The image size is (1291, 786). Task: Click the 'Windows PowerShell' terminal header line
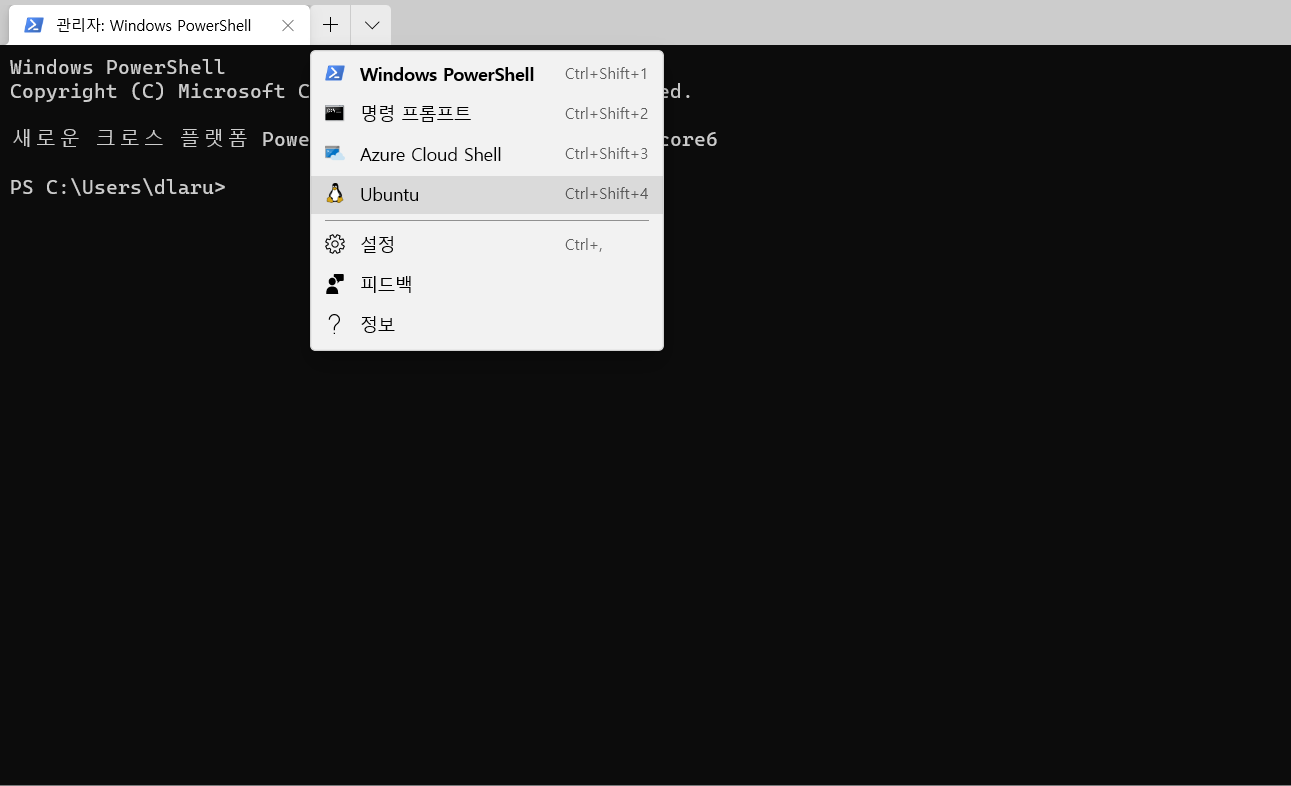[x=118, y=67]
